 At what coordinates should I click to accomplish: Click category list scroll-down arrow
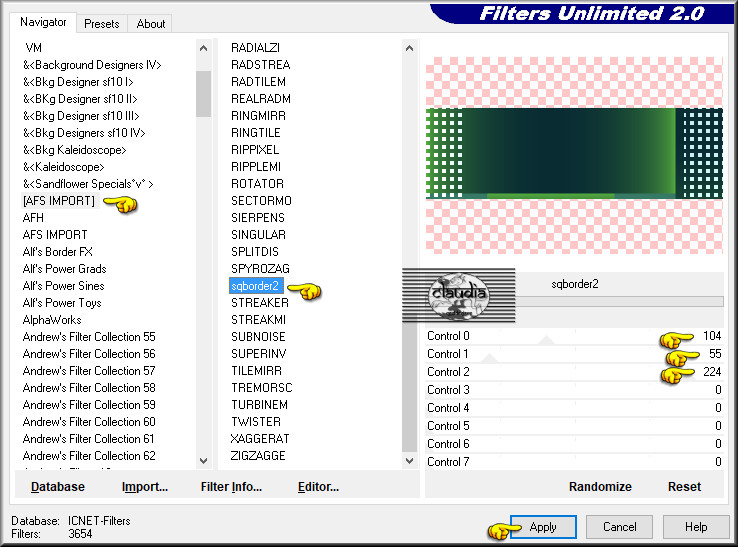click(x=203, y=461)
